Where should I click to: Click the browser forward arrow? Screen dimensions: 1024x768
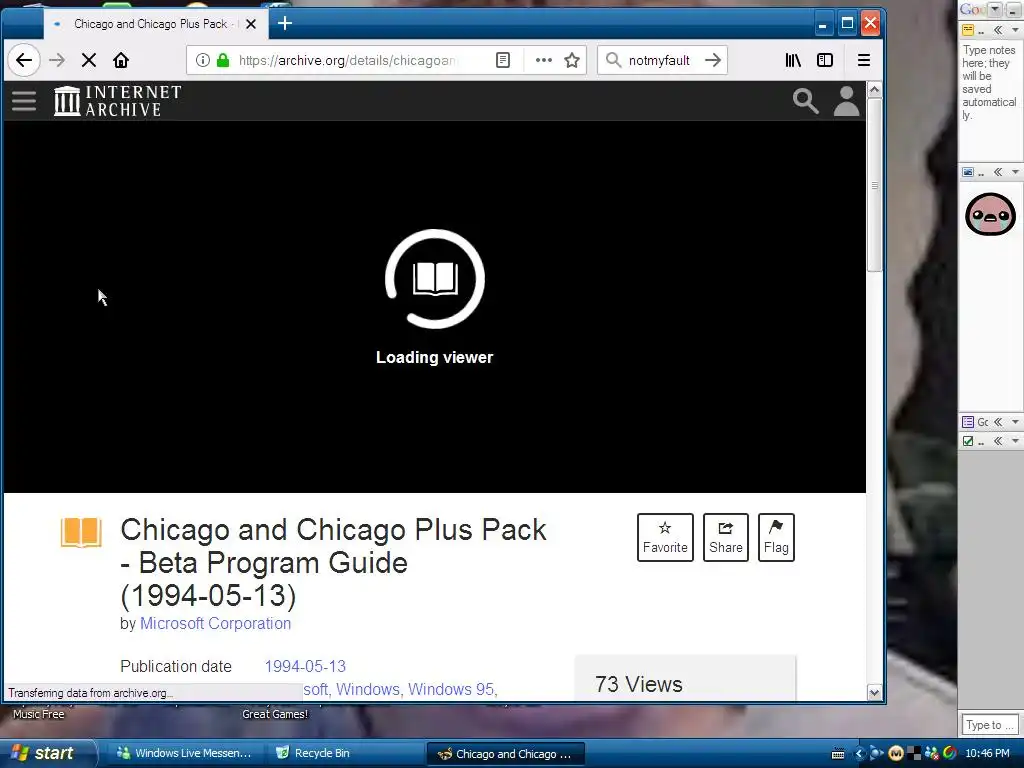[57, 60]
